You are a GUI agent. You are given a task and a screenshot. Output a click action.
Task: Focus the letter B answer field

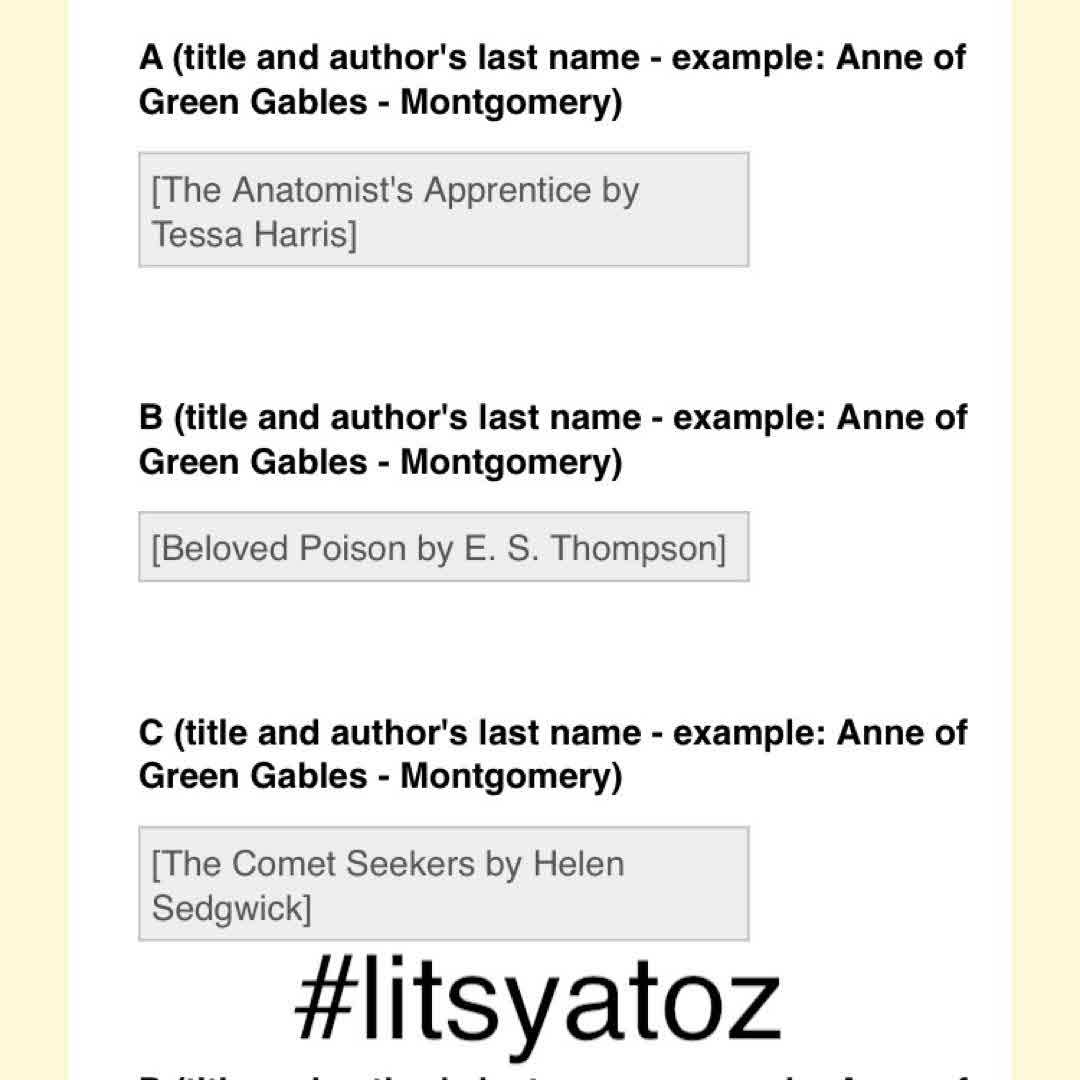pos(443,547)
